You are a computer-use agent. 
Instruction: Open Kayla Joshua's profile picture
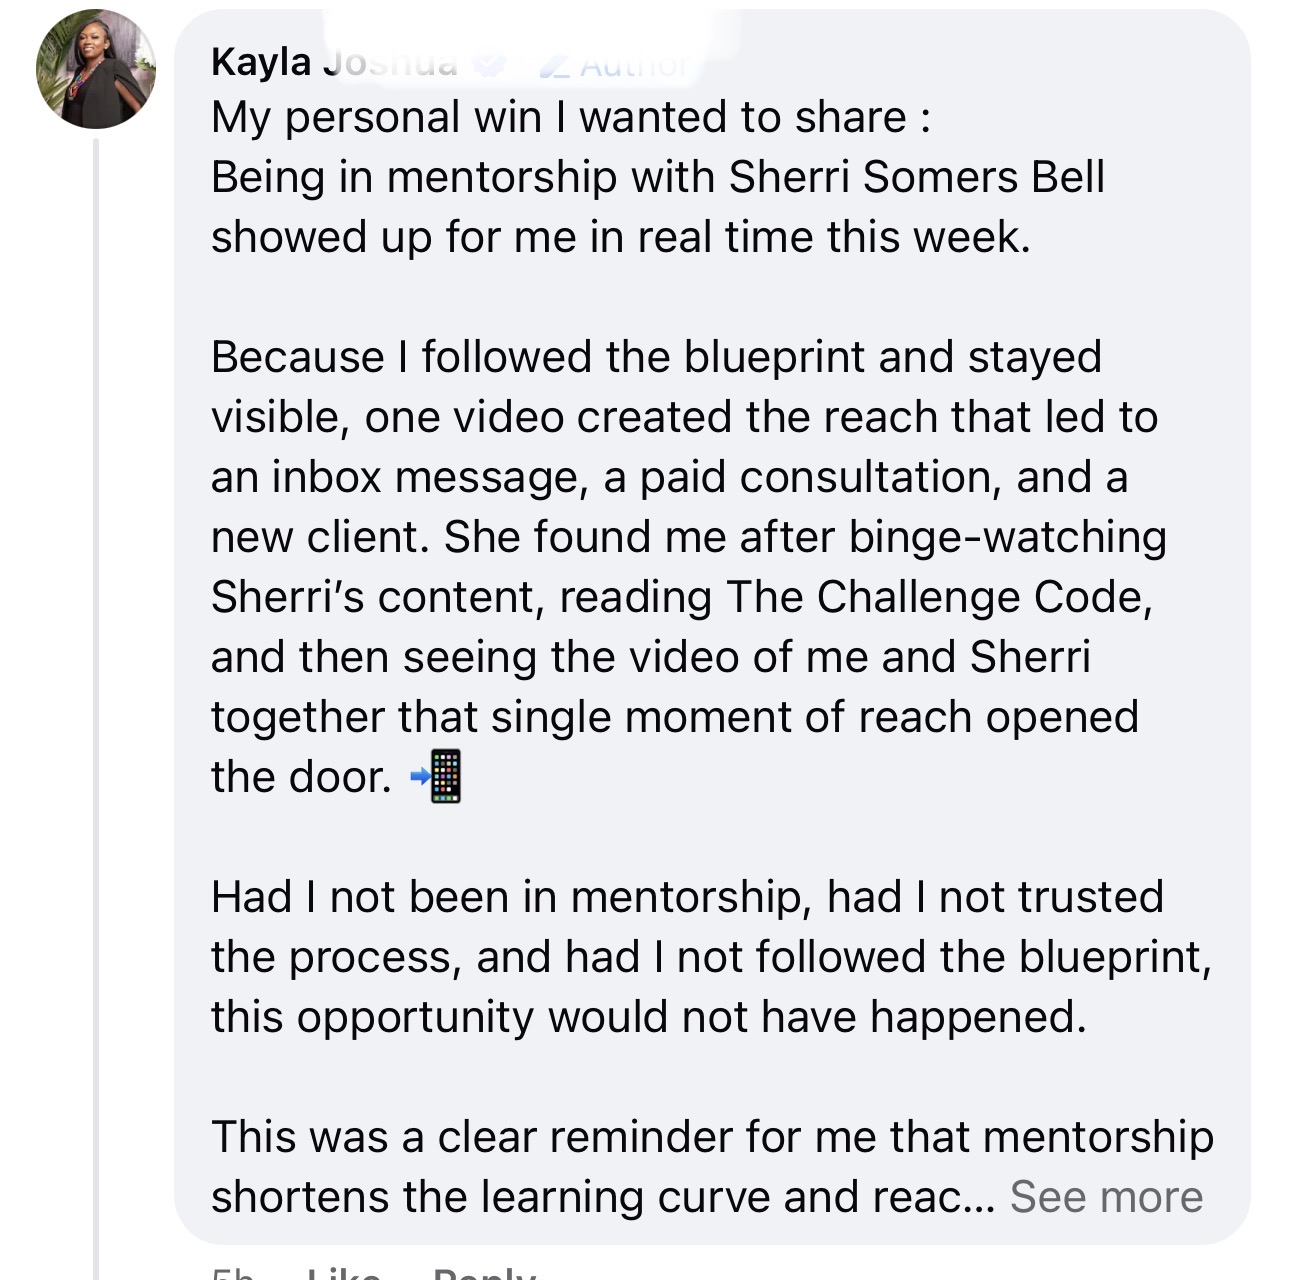pos(96,69)
